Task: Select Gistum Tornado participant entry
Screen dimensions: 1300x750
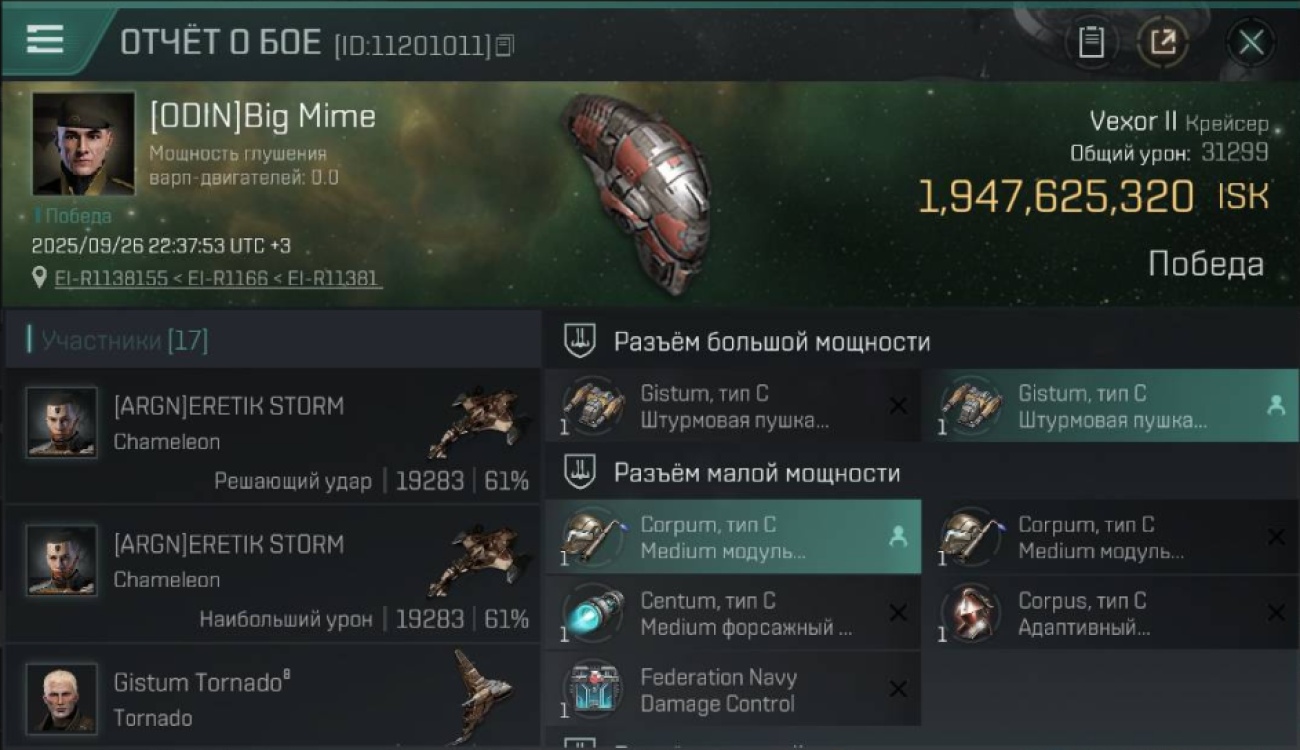Action: (273, 697)
